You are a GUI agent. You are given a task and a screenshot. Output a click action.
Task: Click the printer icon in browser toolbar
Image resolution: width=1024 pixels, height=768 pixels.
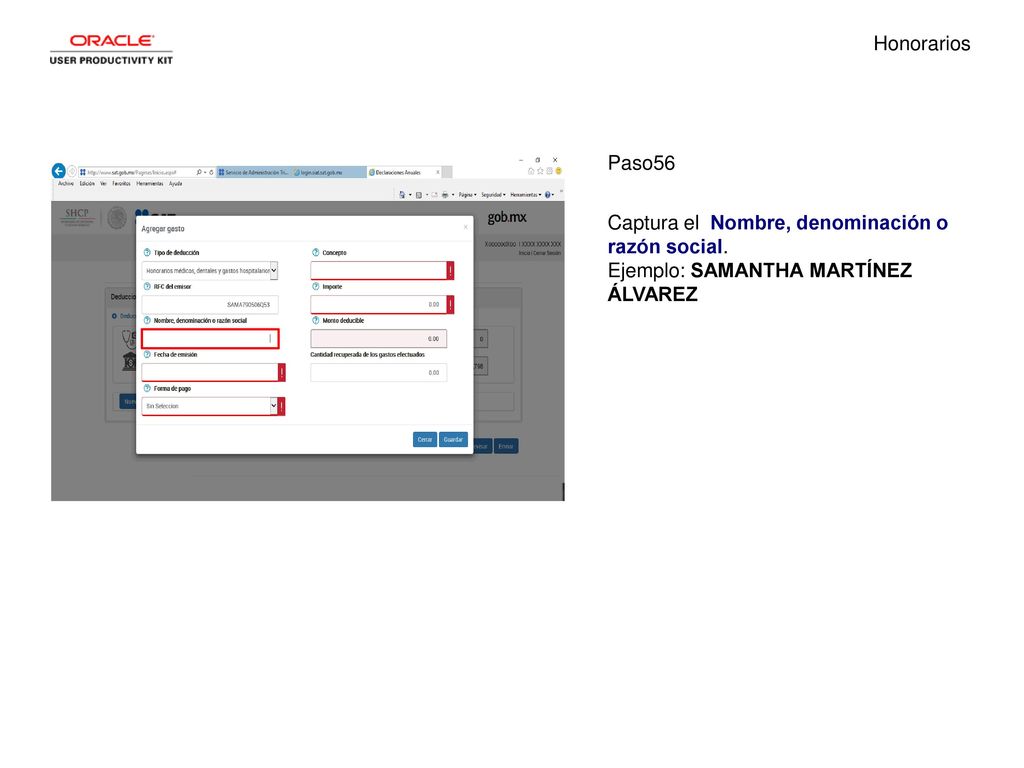click(445, 195)
